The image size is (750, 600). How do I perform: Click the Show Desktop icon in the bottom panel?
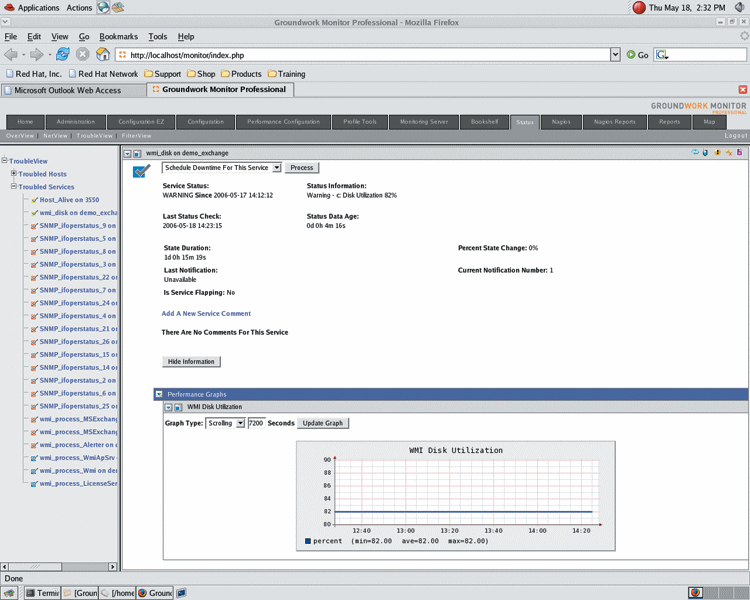pyautogui.click(x=9, y=593)
